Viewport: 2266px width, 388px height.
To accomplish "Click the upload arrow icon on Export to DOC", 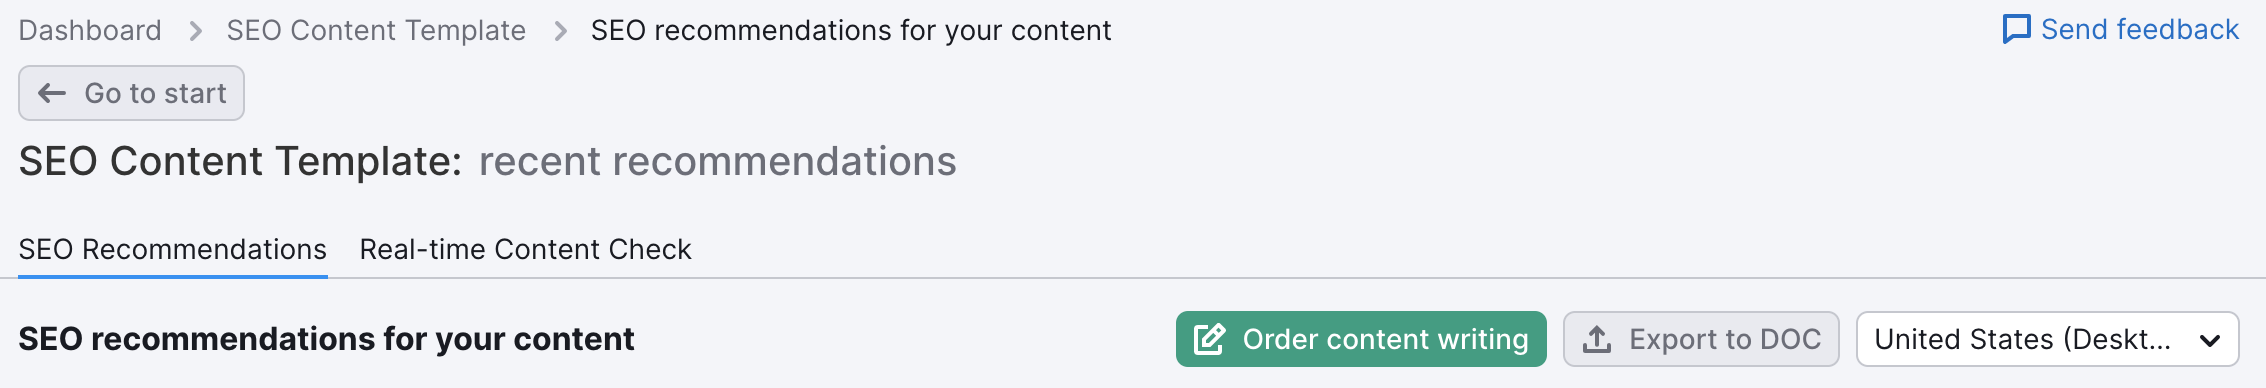I will coord(1597,339).
